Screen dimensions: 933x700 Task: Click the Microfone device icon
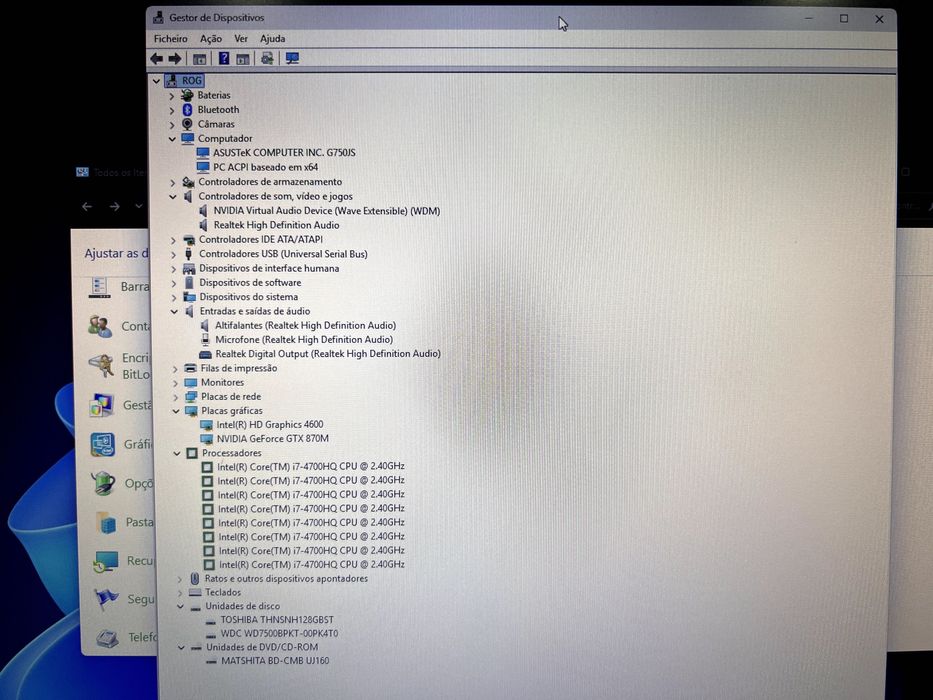click(205, 340)
